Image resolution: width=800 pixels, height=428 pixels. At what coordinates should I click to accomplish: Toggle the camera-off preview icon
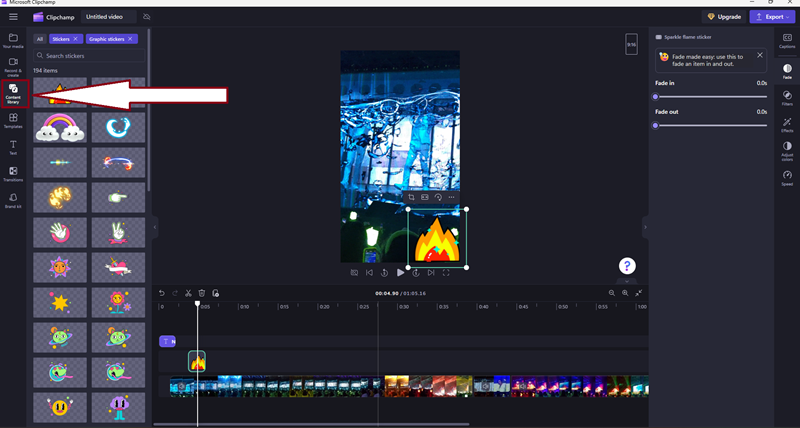pos(354,273)
